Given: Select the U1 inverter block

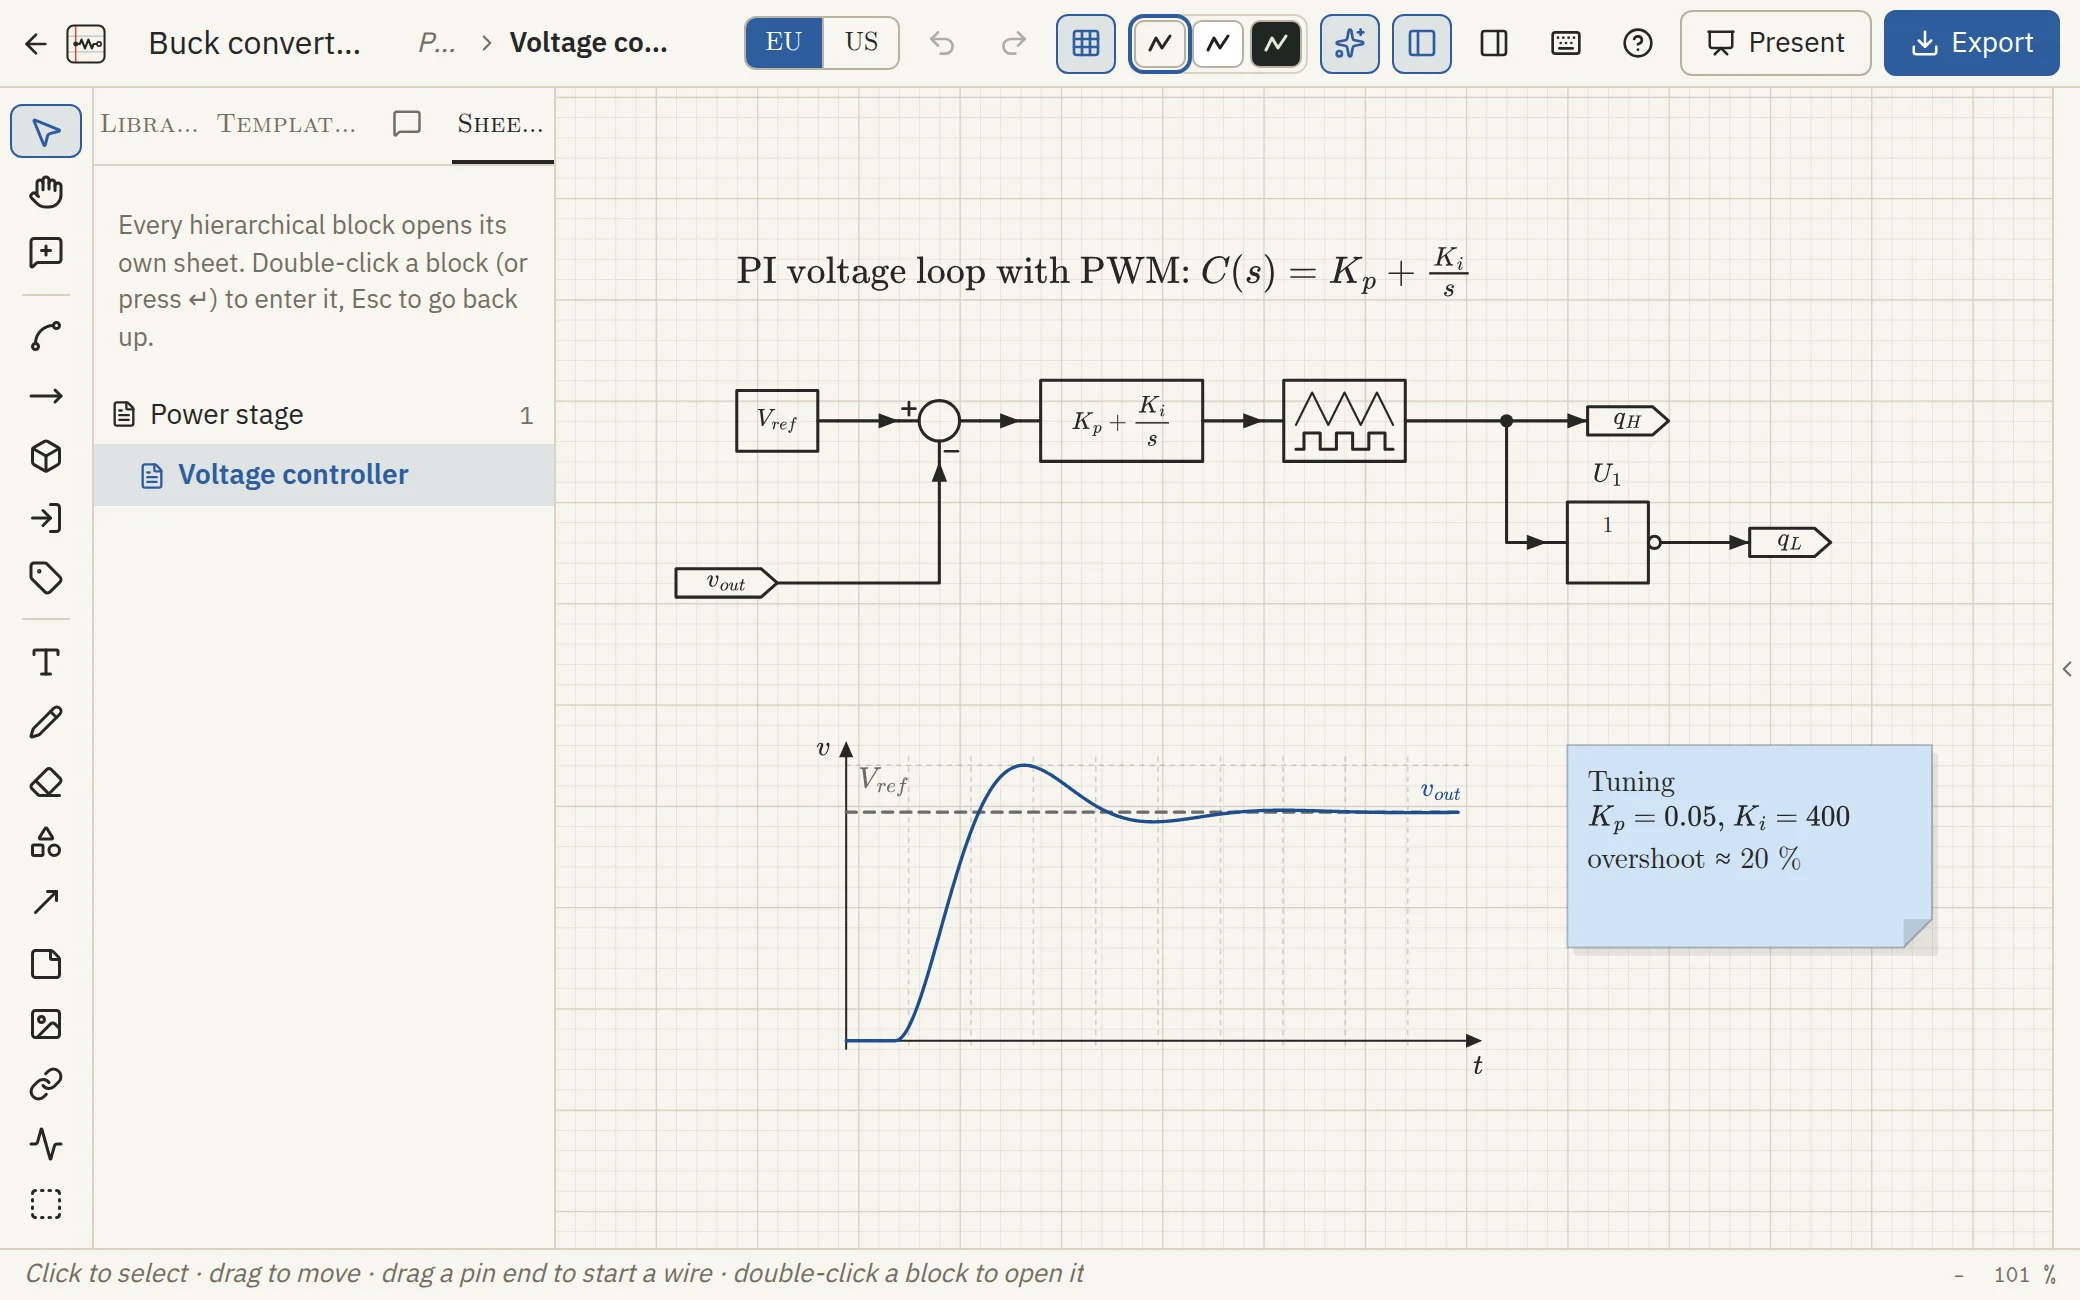Looking at the screenshot, I should 1608,543.
